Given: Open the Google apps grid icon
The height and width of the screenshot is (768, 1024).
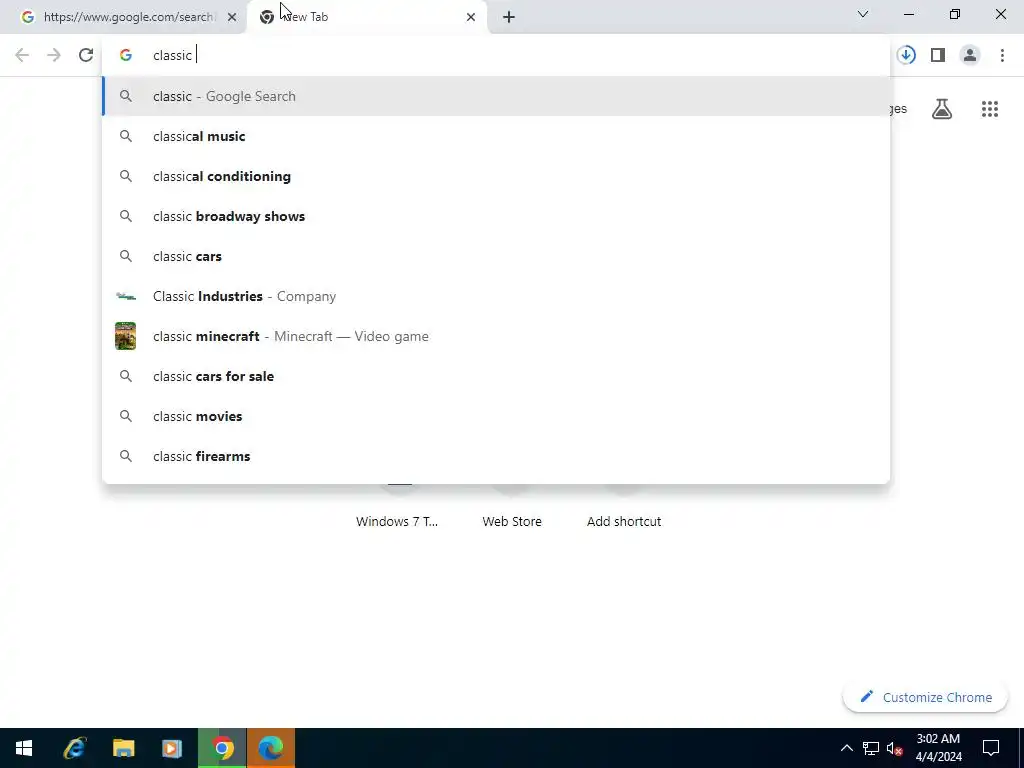Looking at the screenshot, I should [x=990, y=109].
